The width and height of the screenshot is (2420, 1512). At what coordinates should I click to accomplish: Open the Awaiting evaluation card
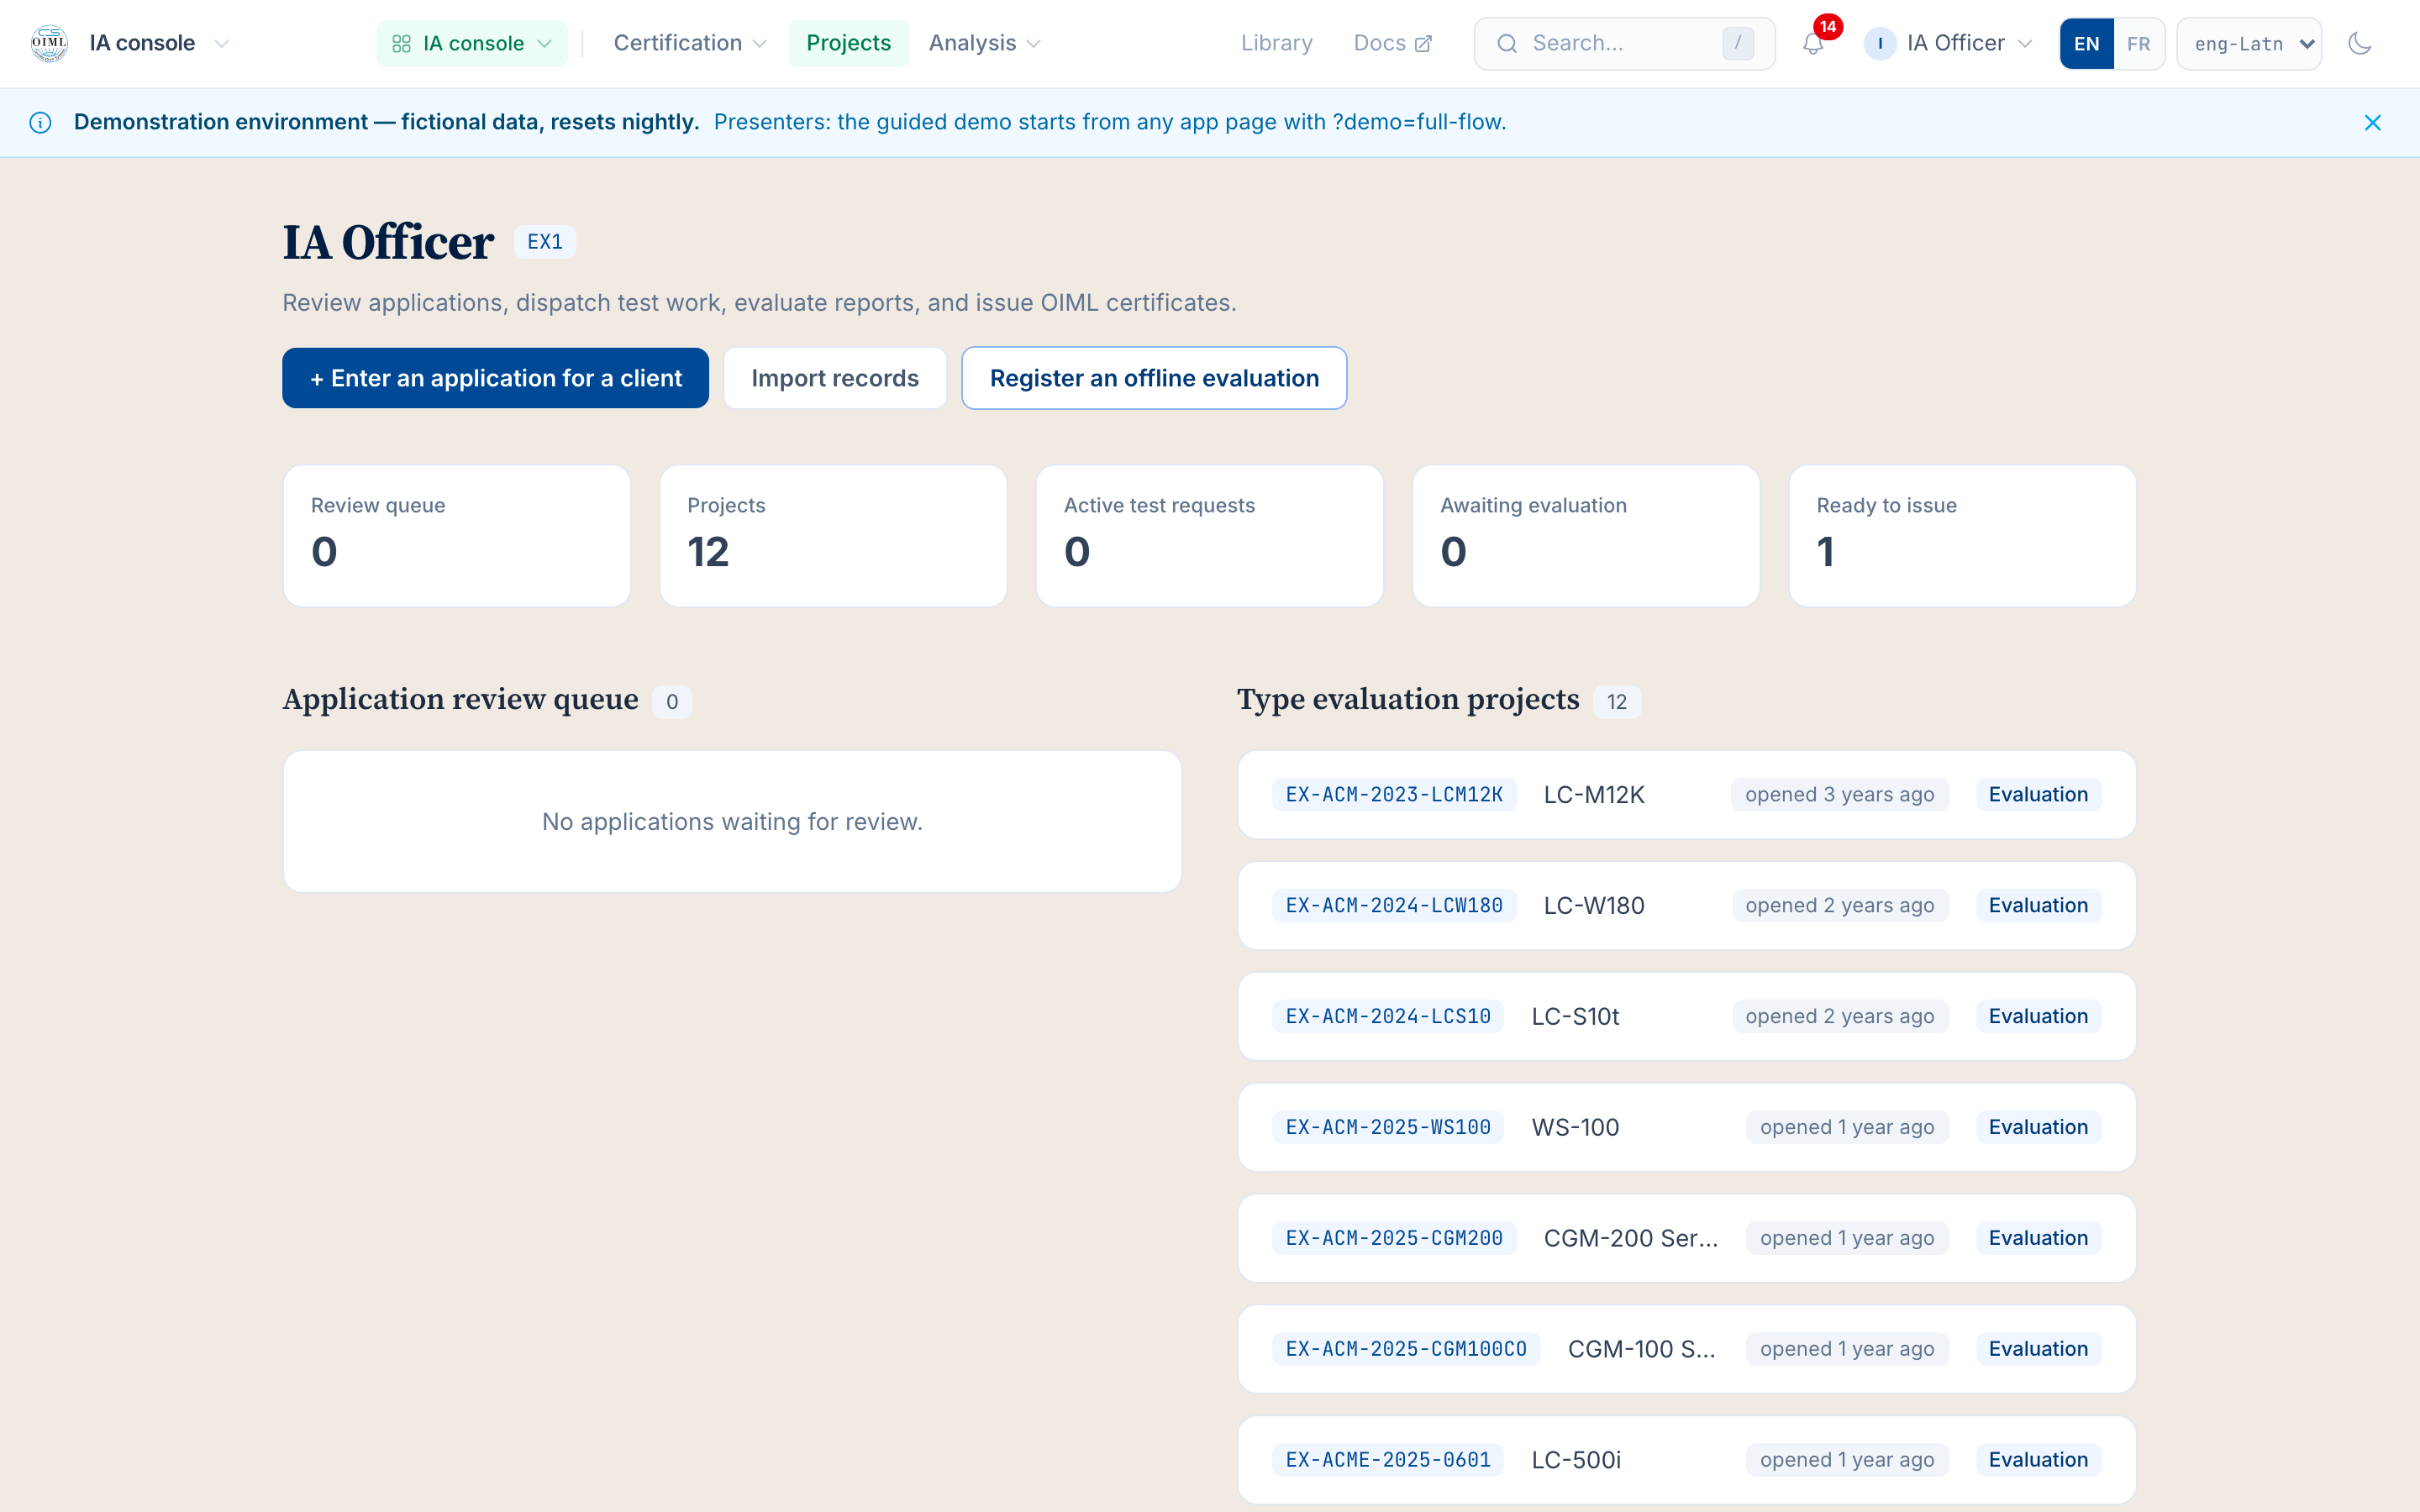tap(1586, 536)
